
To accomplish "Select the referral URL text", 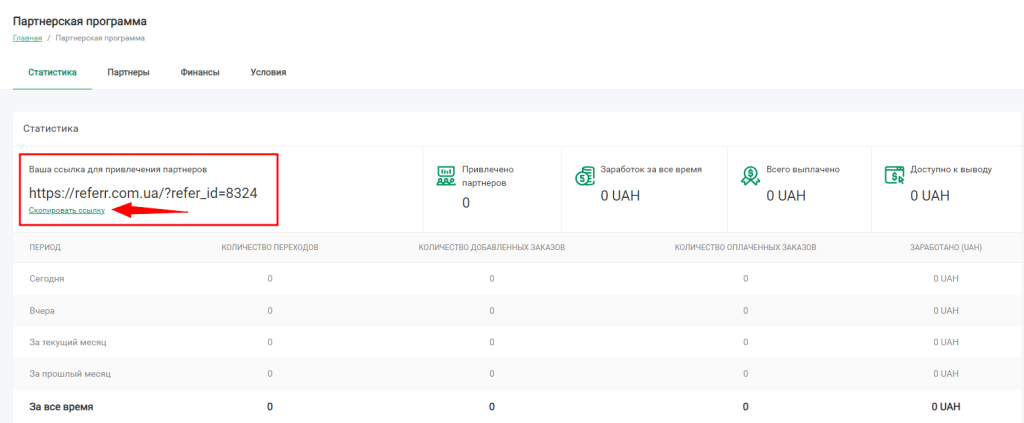I will tap(143, 193).
